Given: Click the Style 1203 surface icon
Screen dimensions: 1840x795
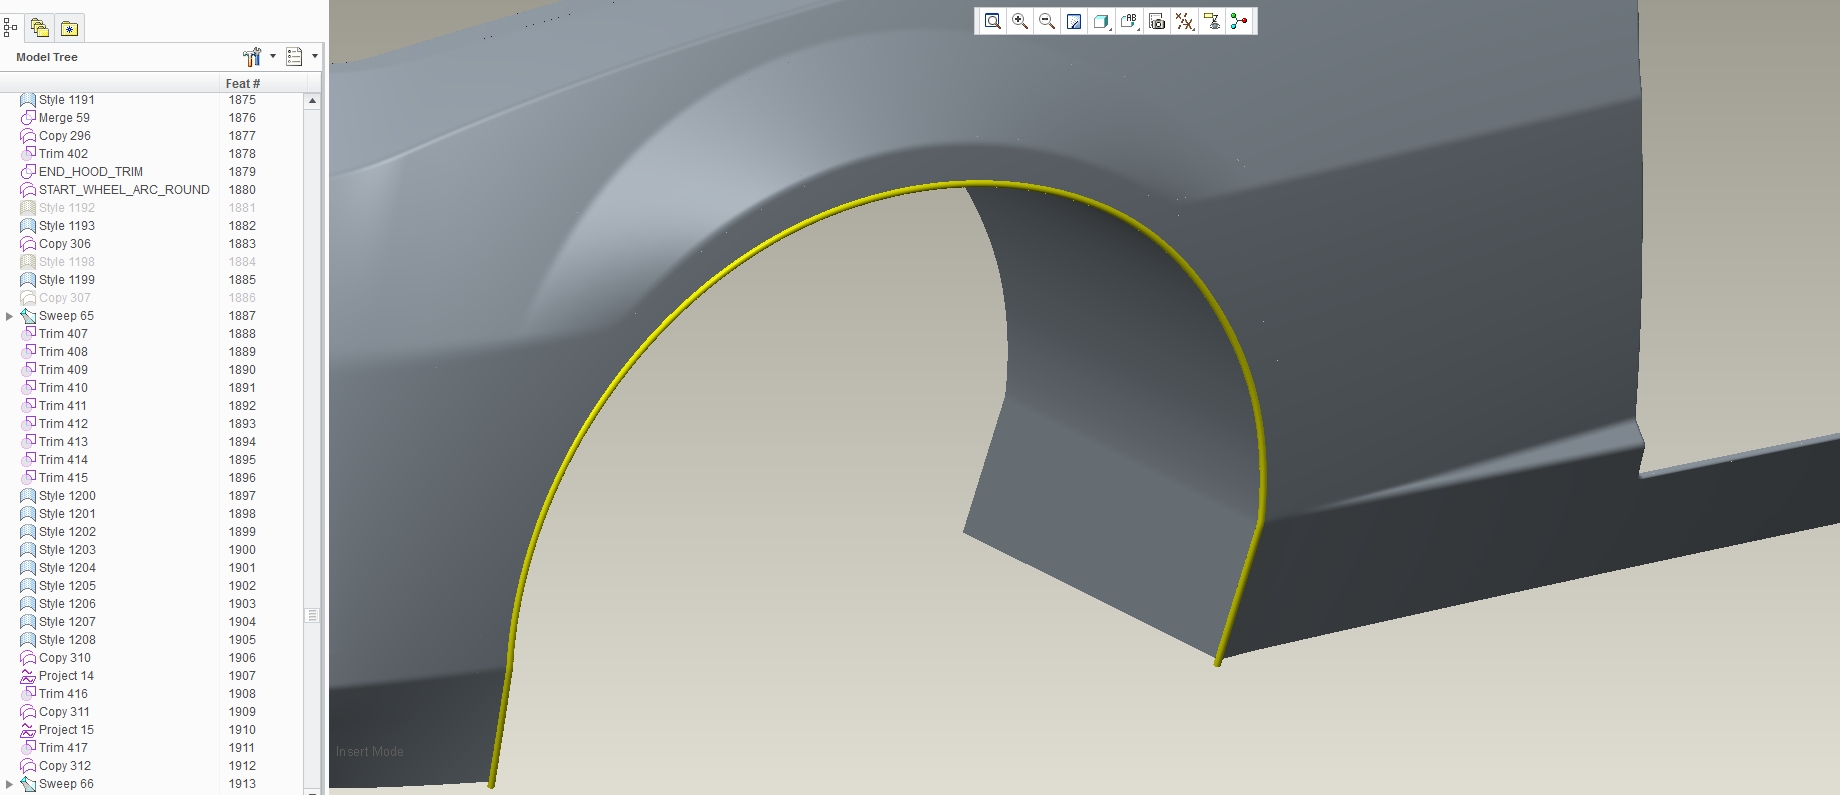Looking at the screenshot, I should click(28, 550).
